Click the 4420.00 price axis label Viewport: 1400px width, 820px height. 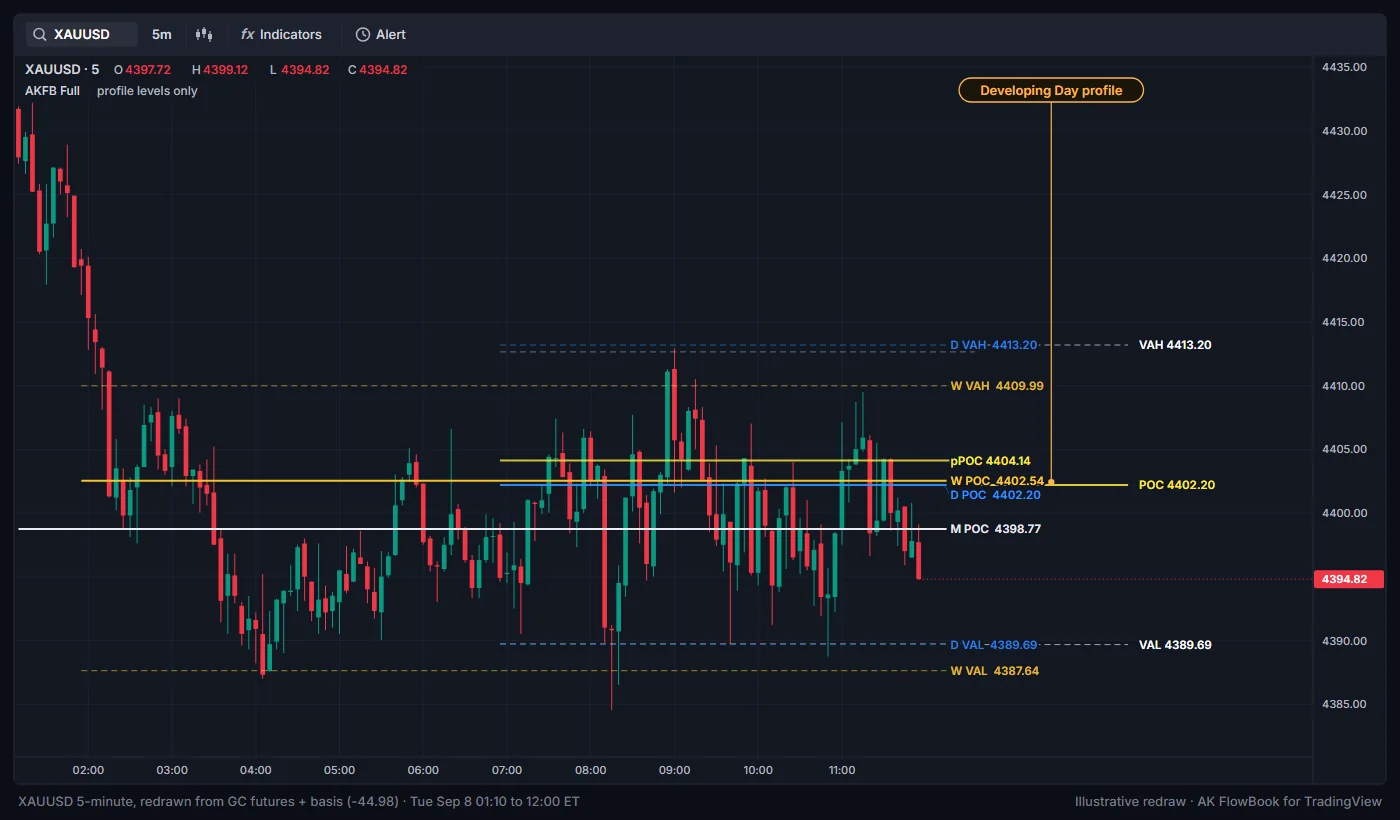(1343, 258)
